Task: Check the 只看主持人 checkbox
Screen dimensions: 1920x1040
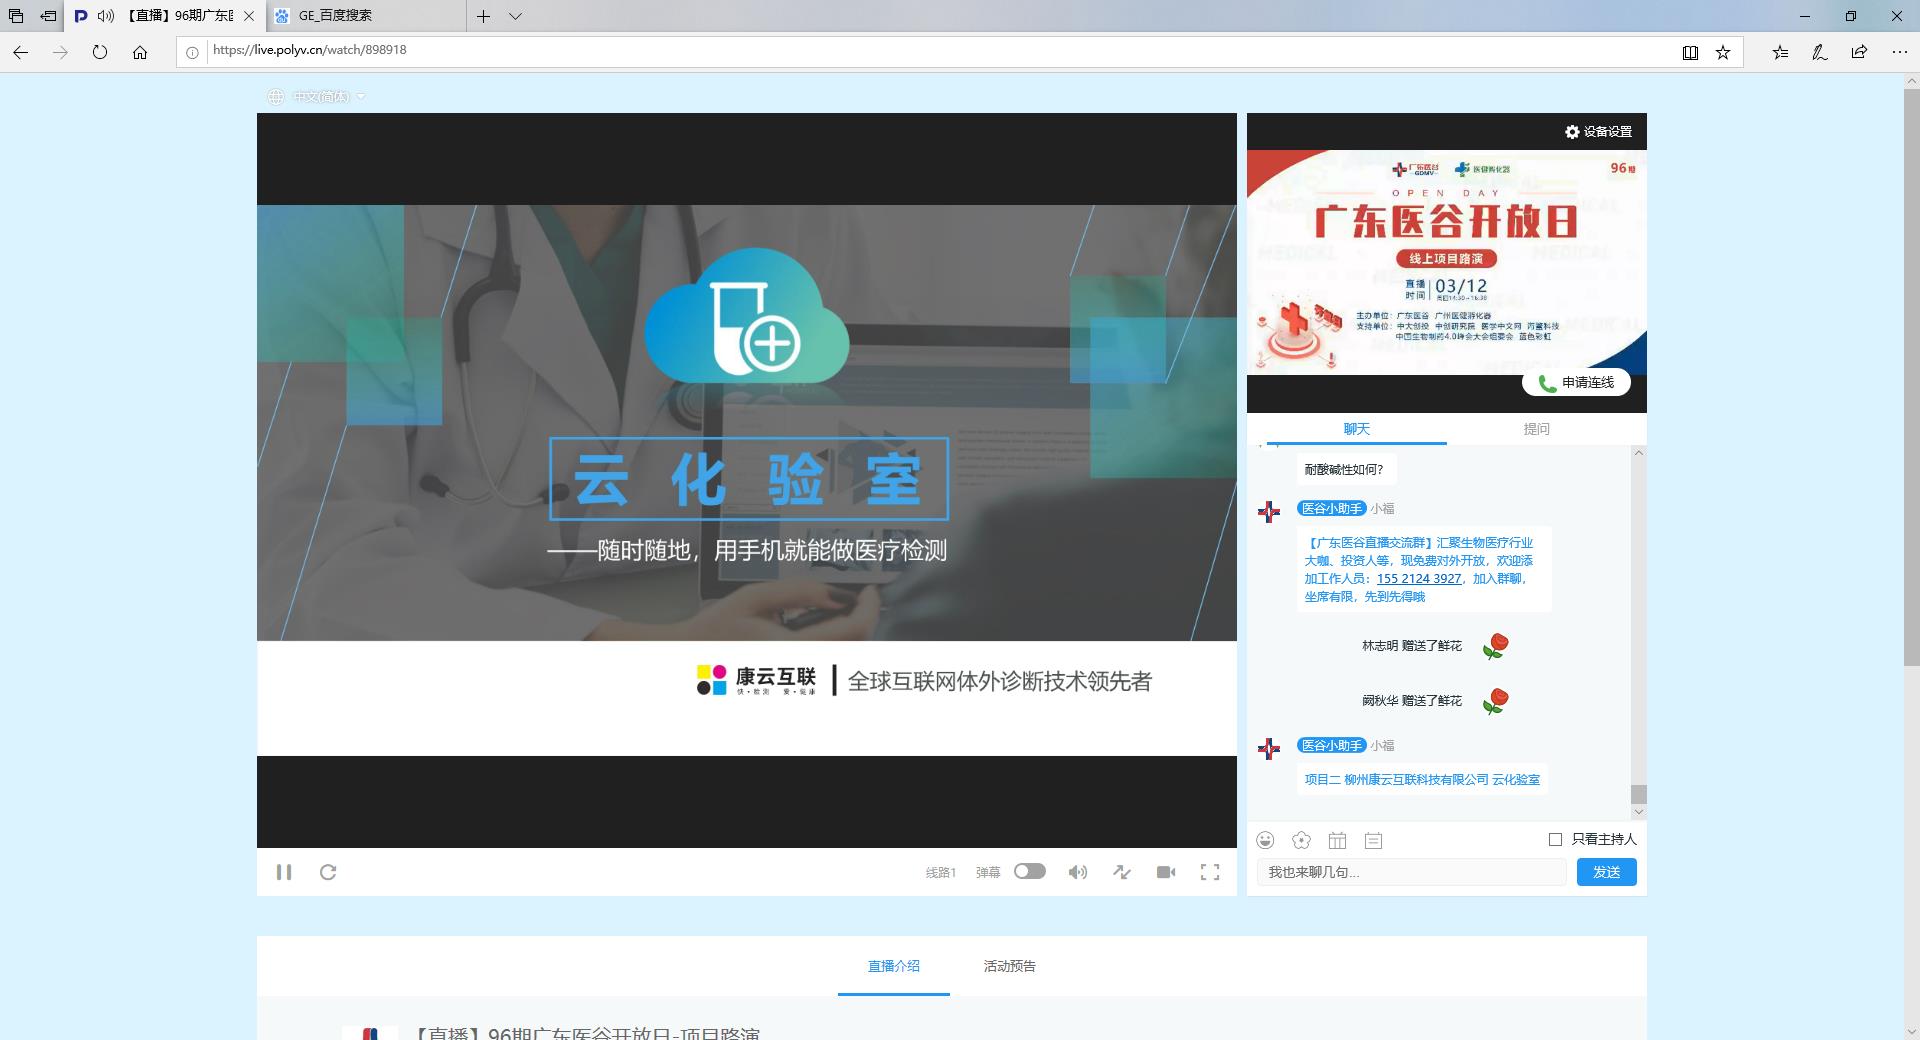Action: pyautogui.click(x=1555, y=839)
